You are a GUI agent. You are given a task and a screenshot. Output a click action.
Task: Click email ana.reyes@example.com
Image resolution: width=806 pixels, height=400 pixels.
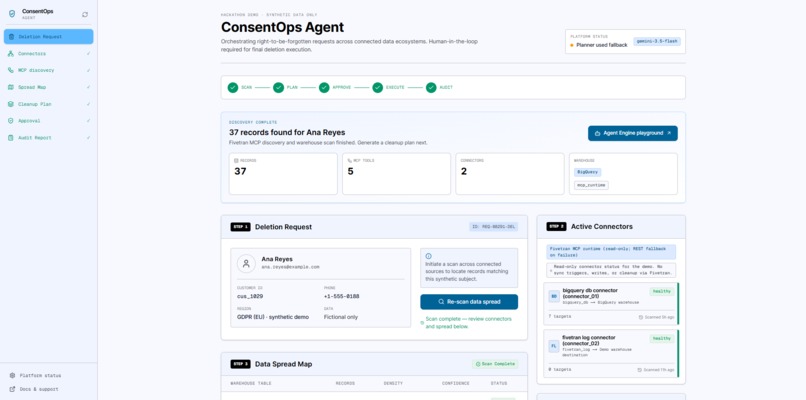point(290,267)
